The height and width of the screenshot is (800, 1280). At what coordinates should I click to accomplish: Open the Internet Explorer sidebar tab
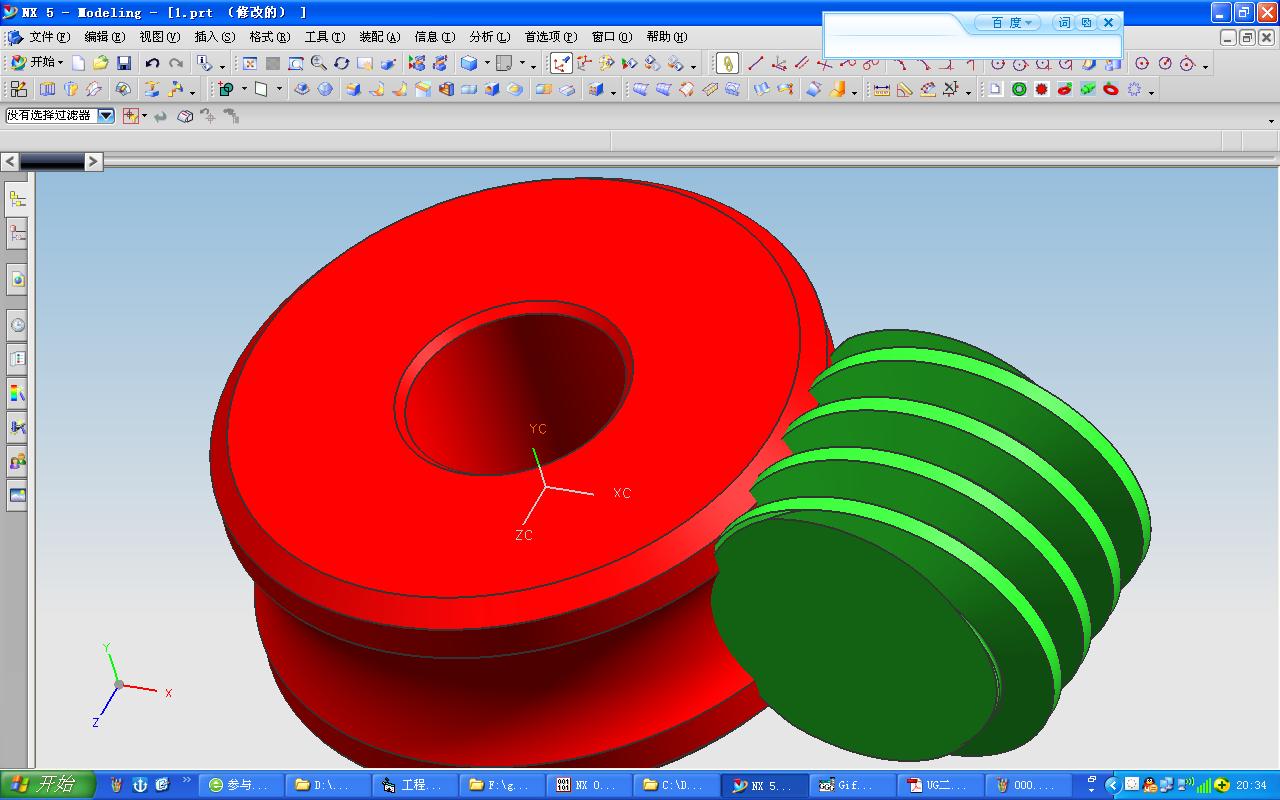pos(17,280)
